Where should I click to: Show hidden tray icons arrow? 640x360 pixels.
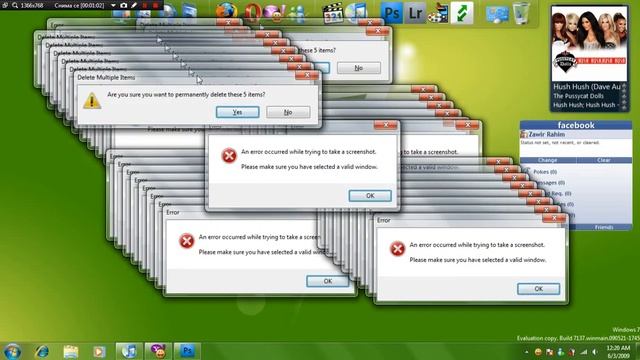pos(526,352)
